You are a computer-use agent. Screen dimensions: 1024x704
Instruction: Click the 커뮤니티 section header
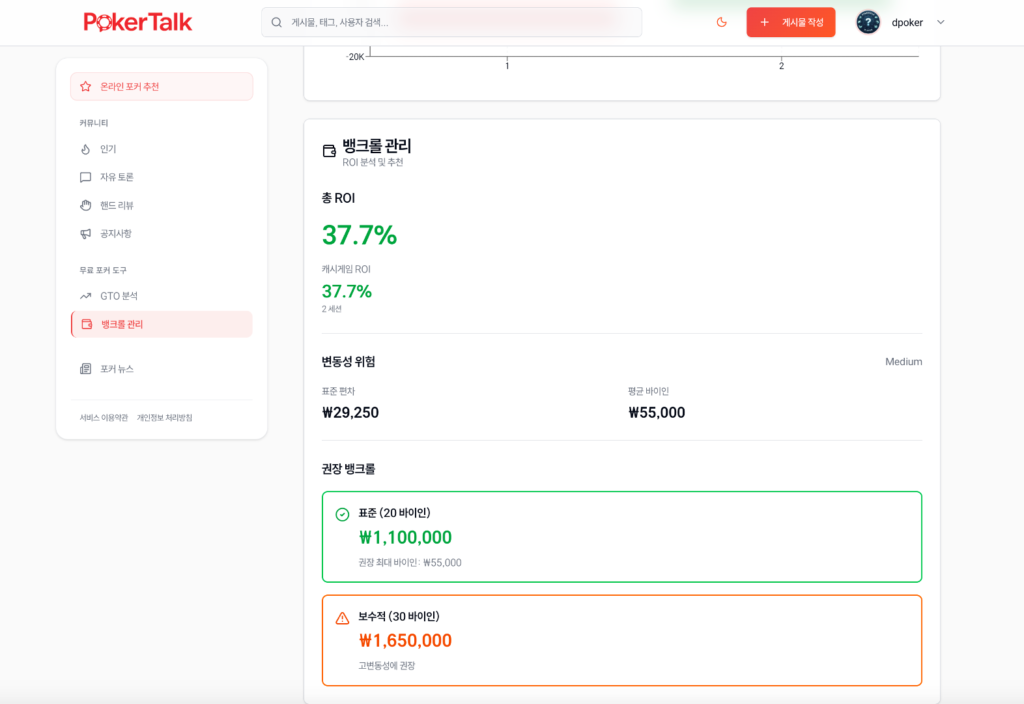click(x=93, y=123)
